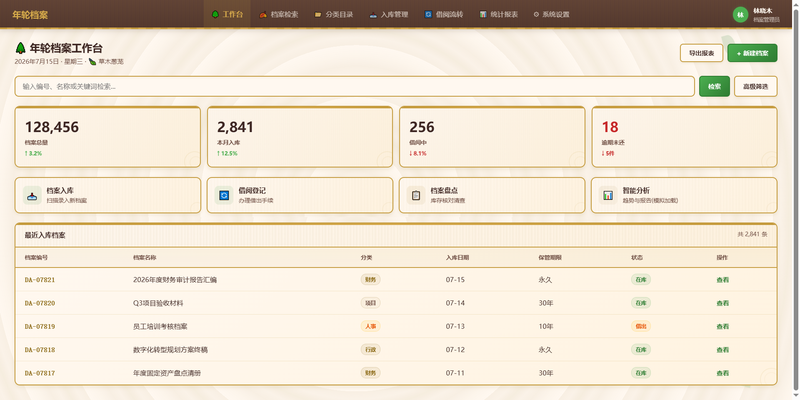
Task: Click the archive number DA-07819
Action: point(40,327)
